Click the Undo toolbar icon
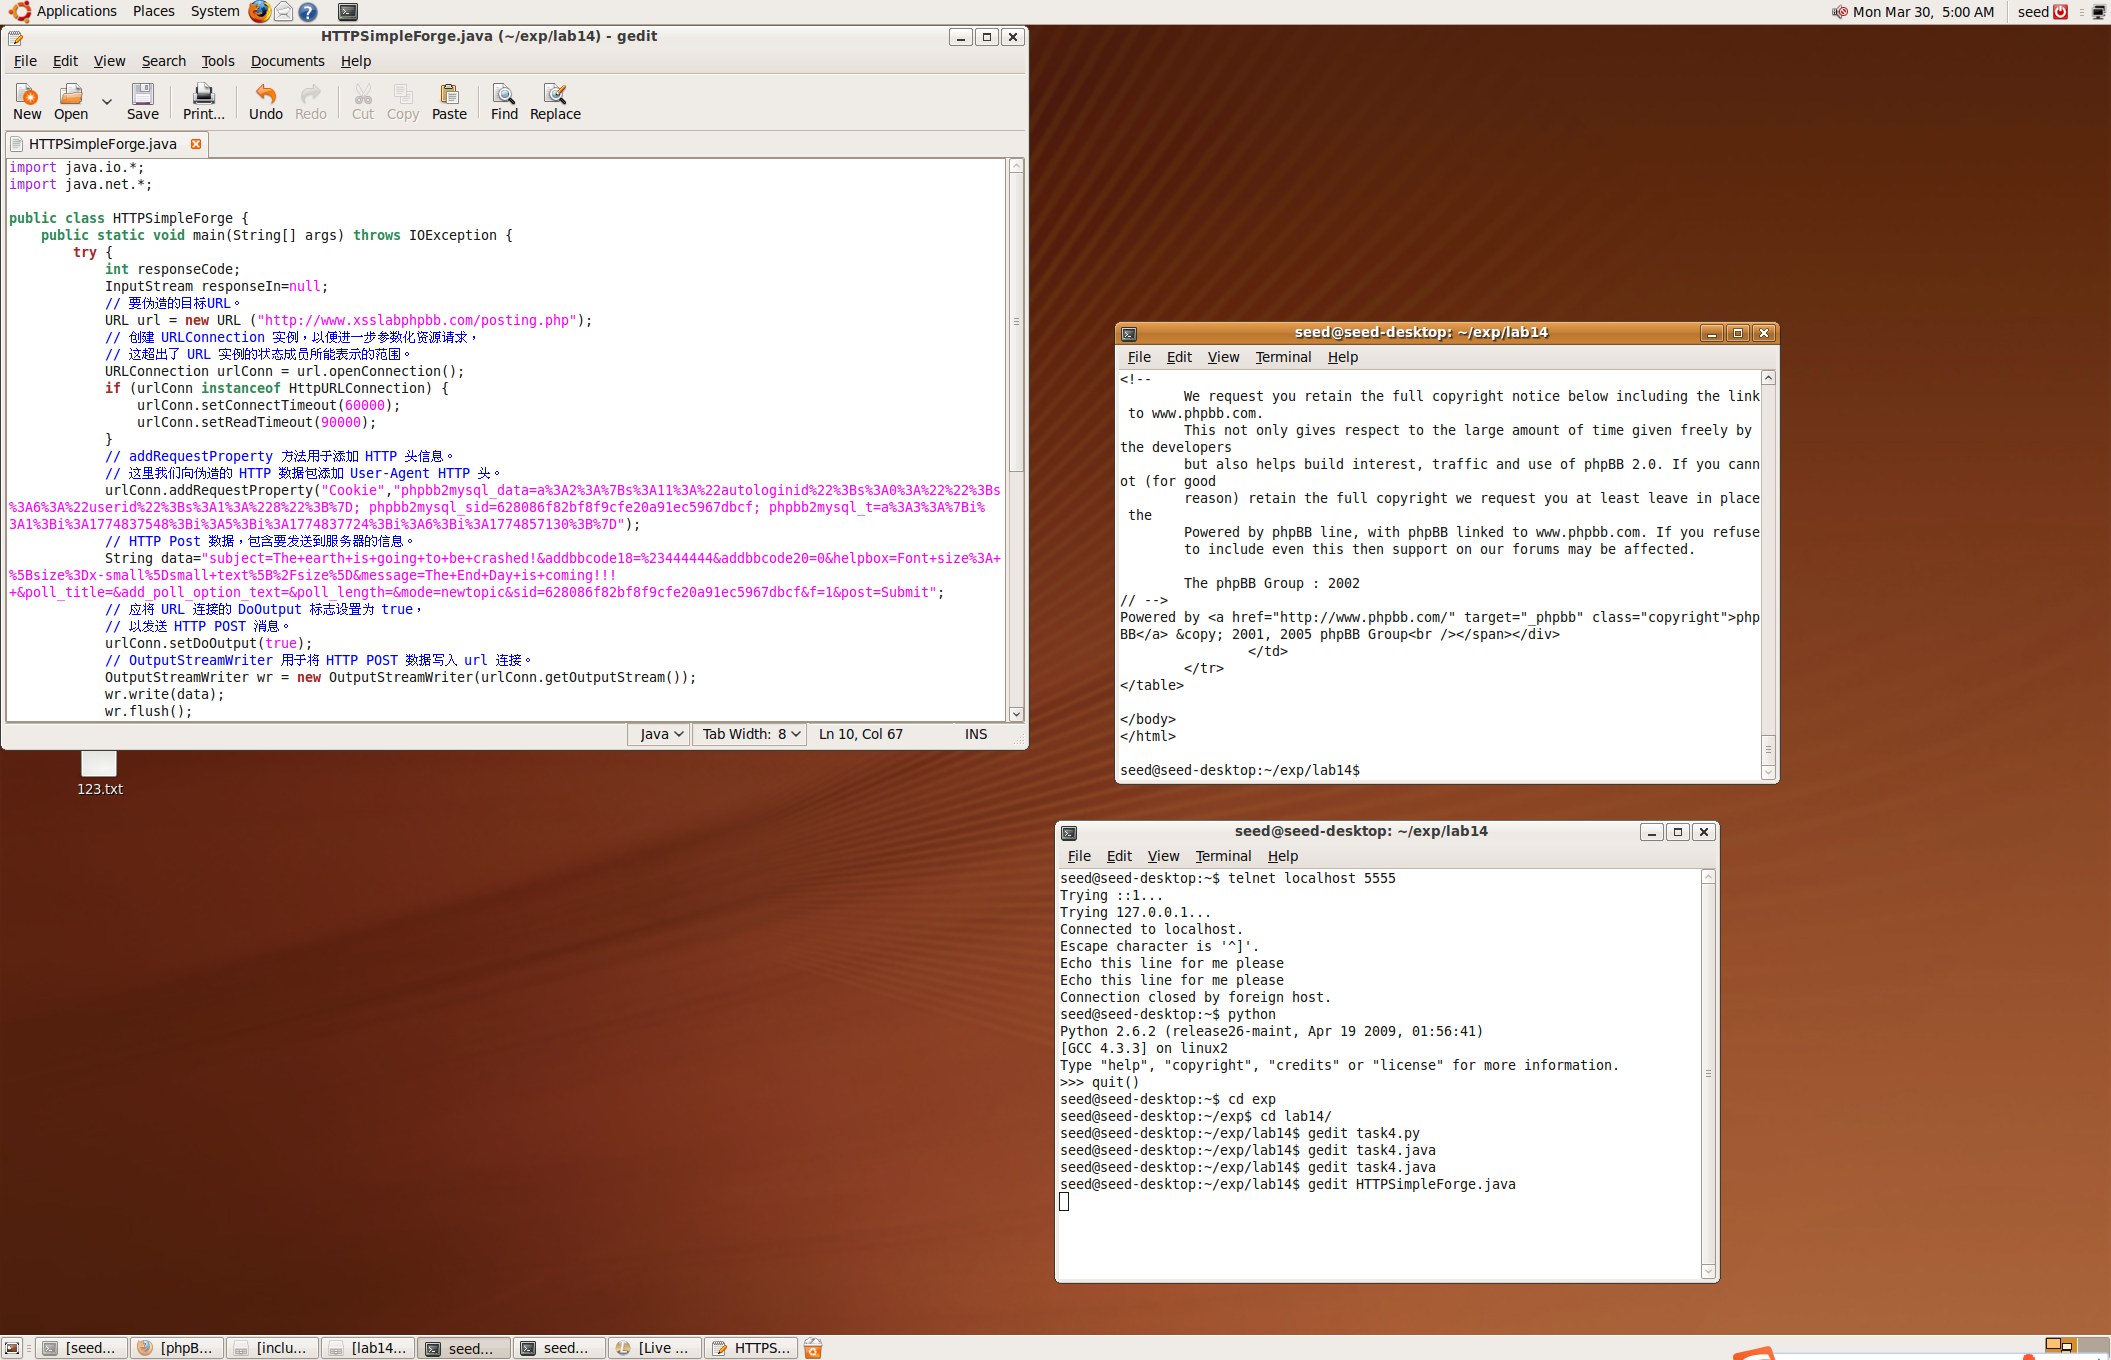 tap(265, 101)
